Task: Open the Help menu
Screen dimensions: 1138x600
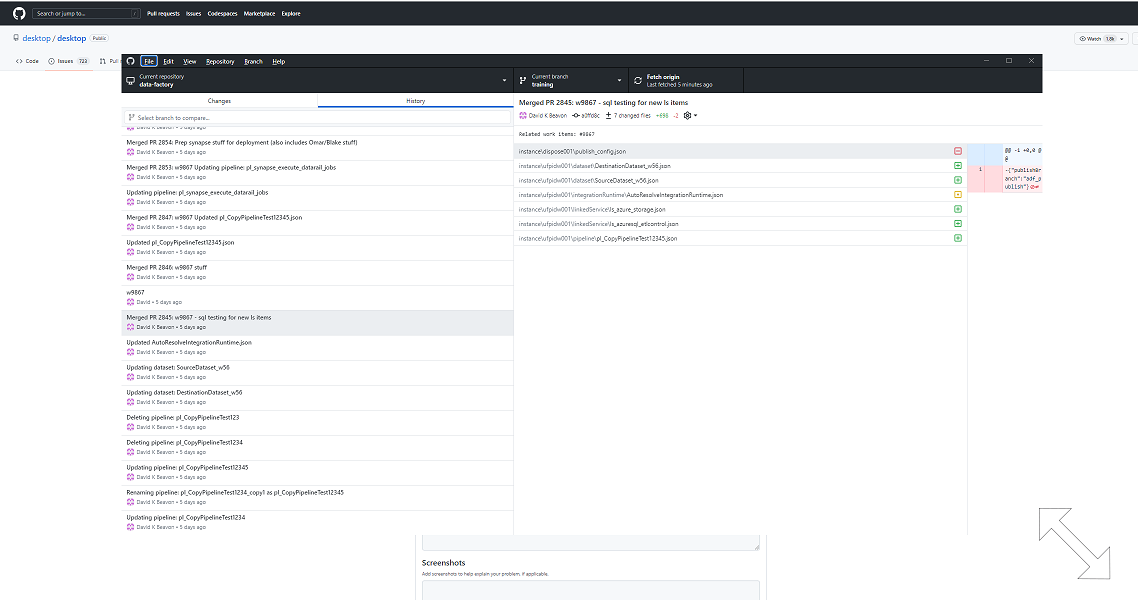Action: click(279, 61)
